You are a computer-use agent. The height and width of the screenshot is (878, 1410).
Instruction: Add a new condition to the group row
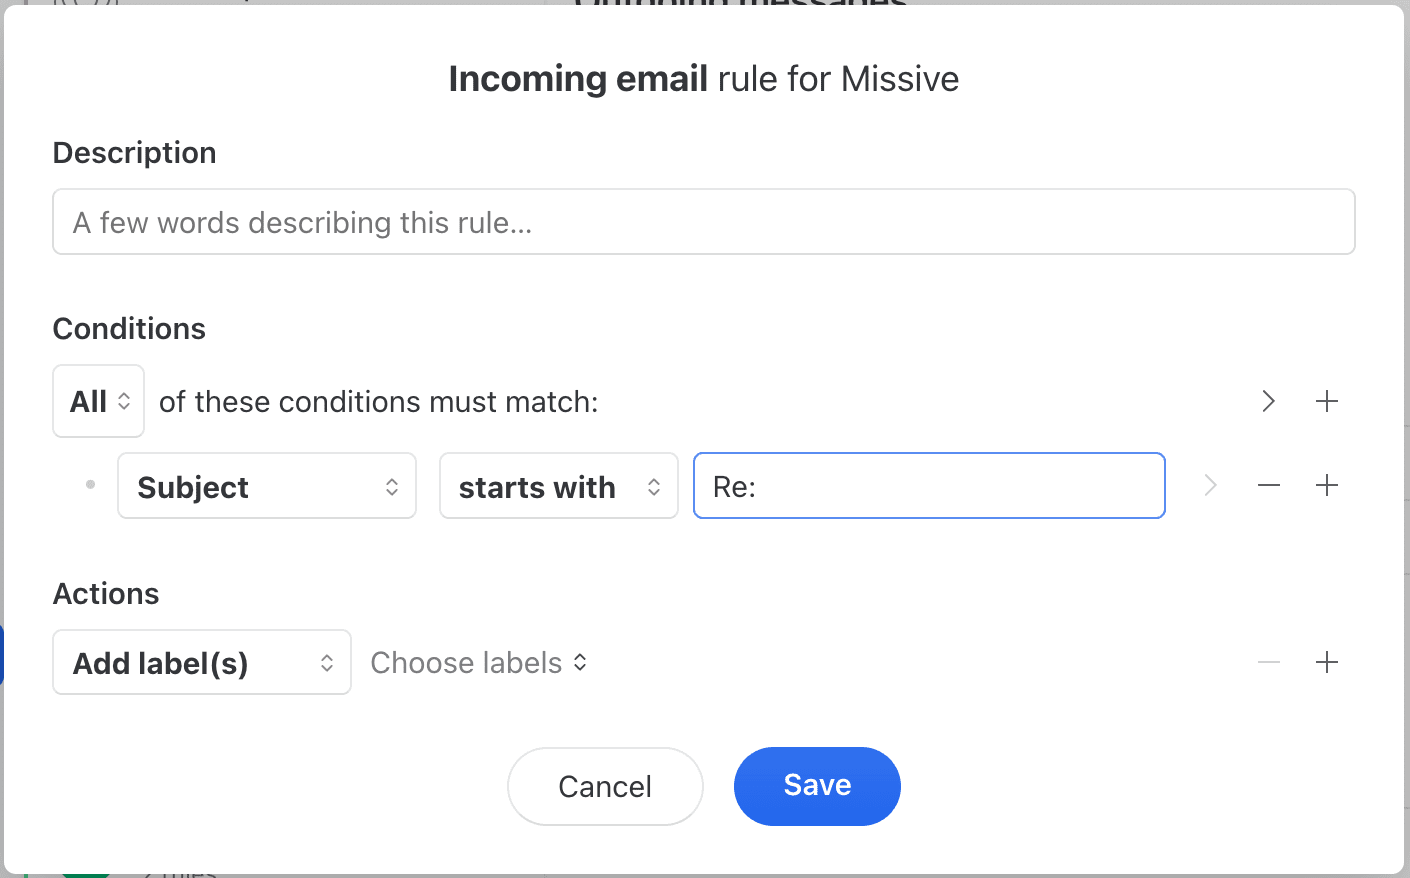(1327, 401)
